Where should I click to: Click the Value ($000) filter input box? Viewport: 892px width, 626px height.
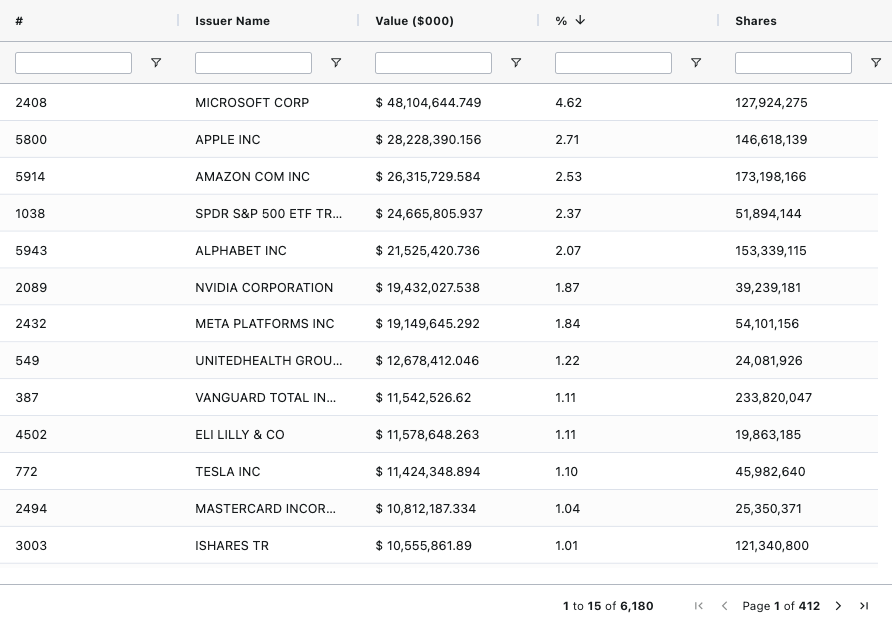click(433, 63)
